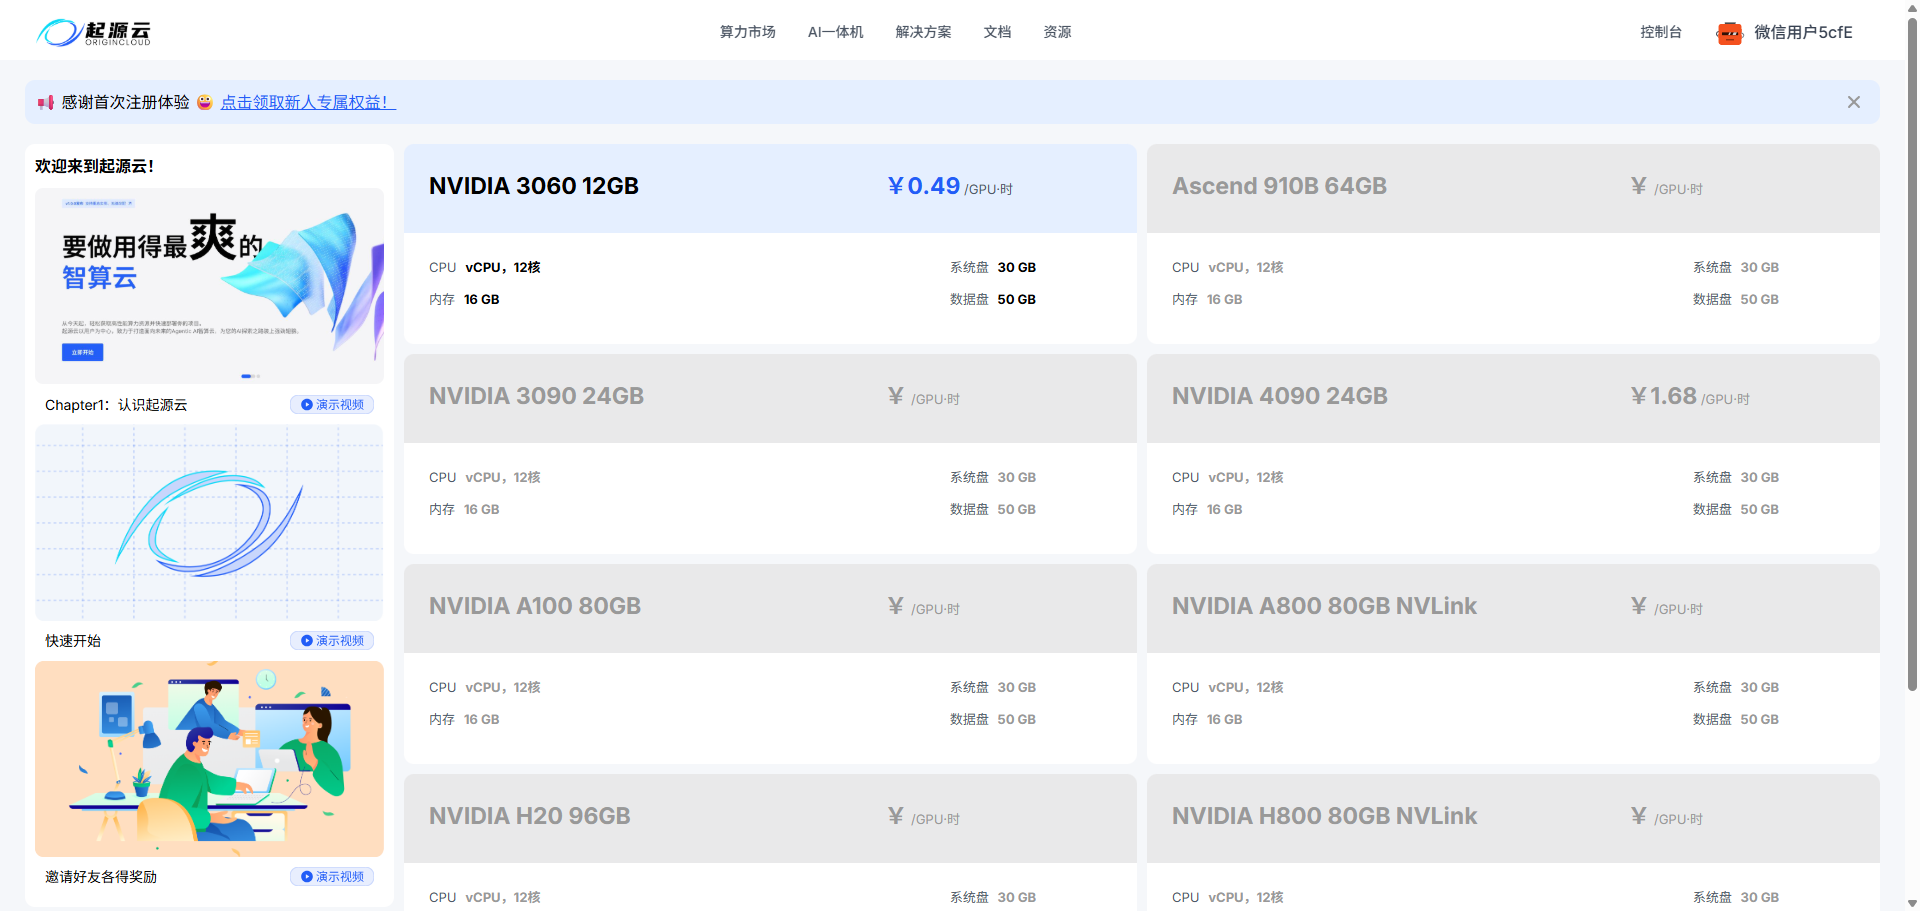Click the Chapter1: 认识起源云 label
Screen dimensions: 1920x911
[116, 405]
